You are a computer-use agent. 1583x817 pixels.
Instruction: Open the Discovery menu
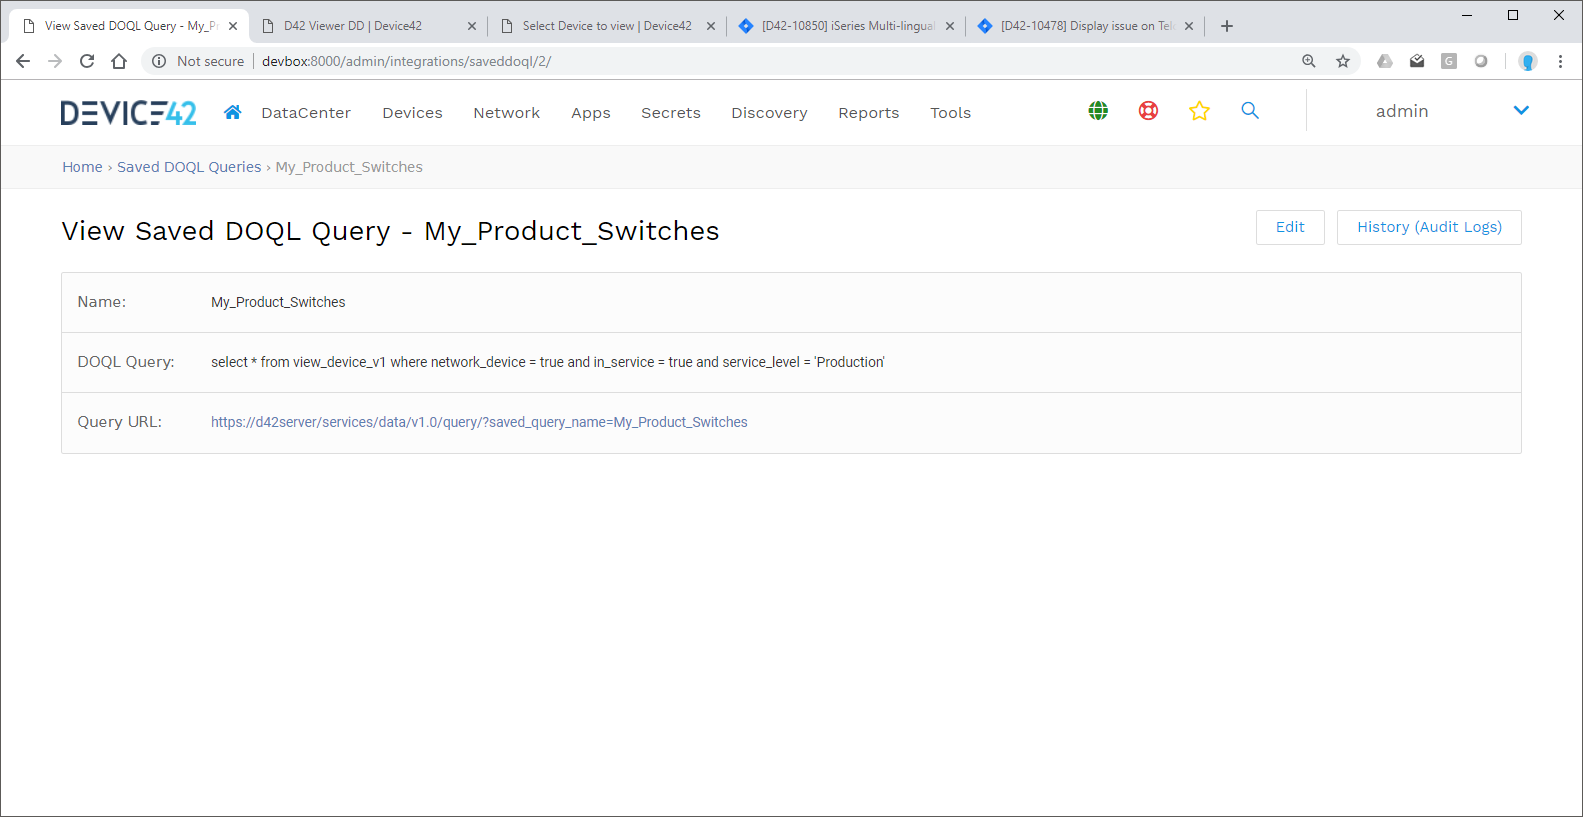click(769, 113)
